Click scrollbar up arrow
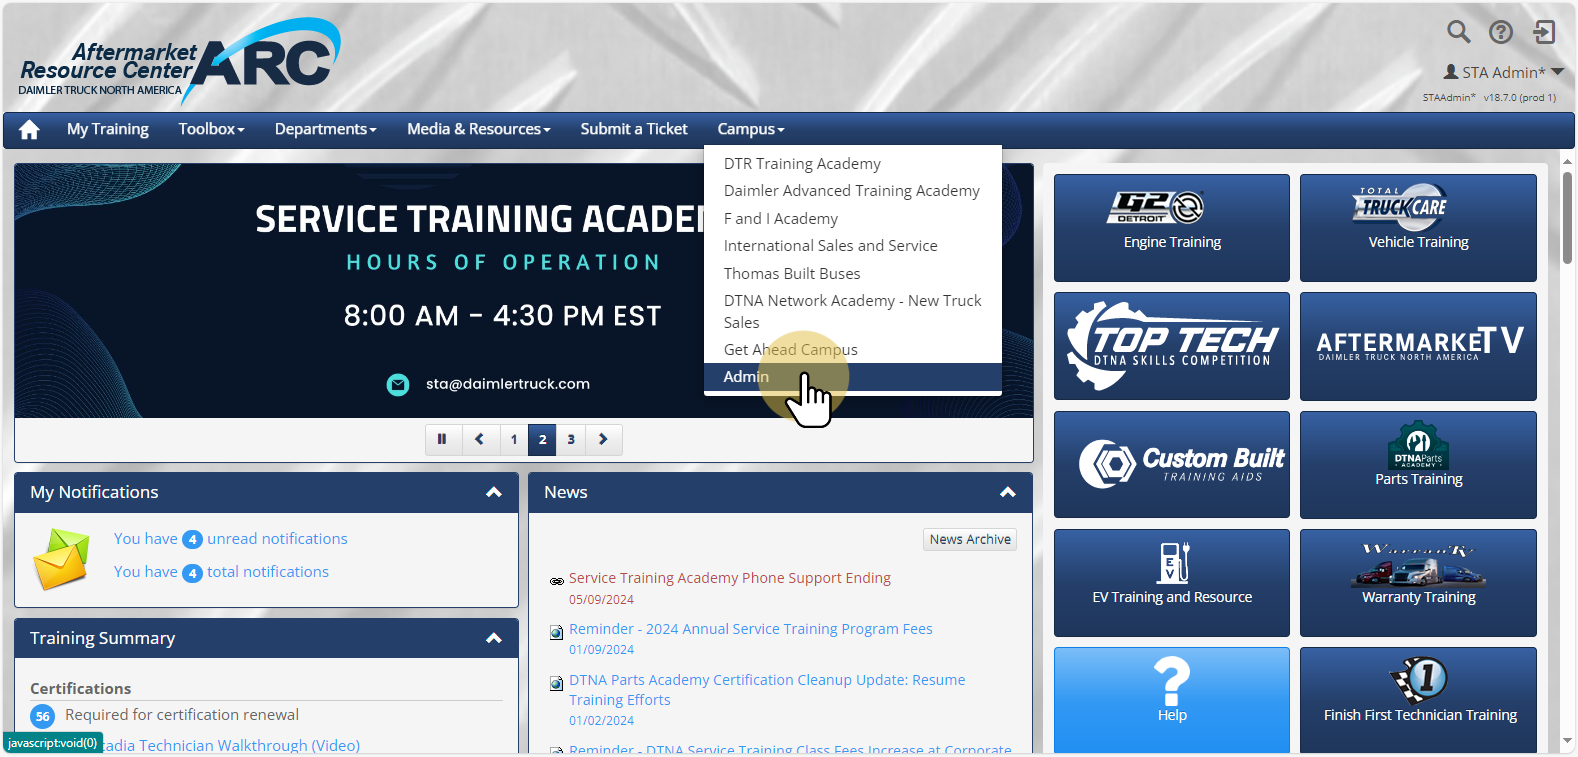 pos(1567,160)
